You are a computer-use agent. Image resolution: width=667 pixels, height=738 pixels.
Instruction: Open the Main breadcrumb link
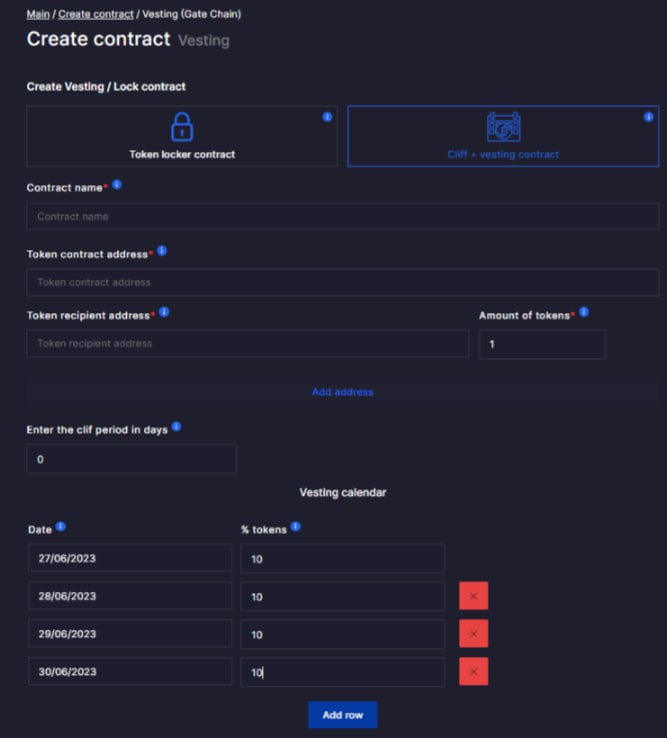click(38, 14)
